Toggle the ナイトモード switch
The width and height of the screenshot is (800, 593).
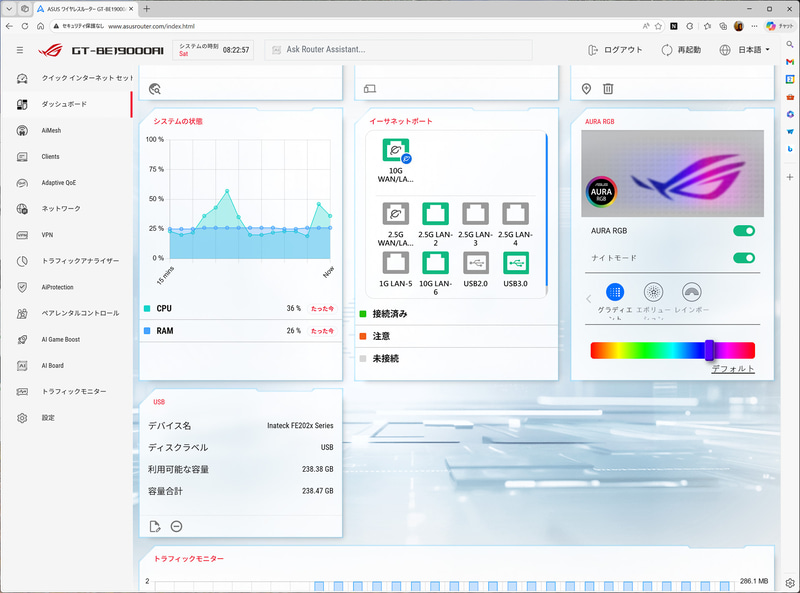(744, 258)
